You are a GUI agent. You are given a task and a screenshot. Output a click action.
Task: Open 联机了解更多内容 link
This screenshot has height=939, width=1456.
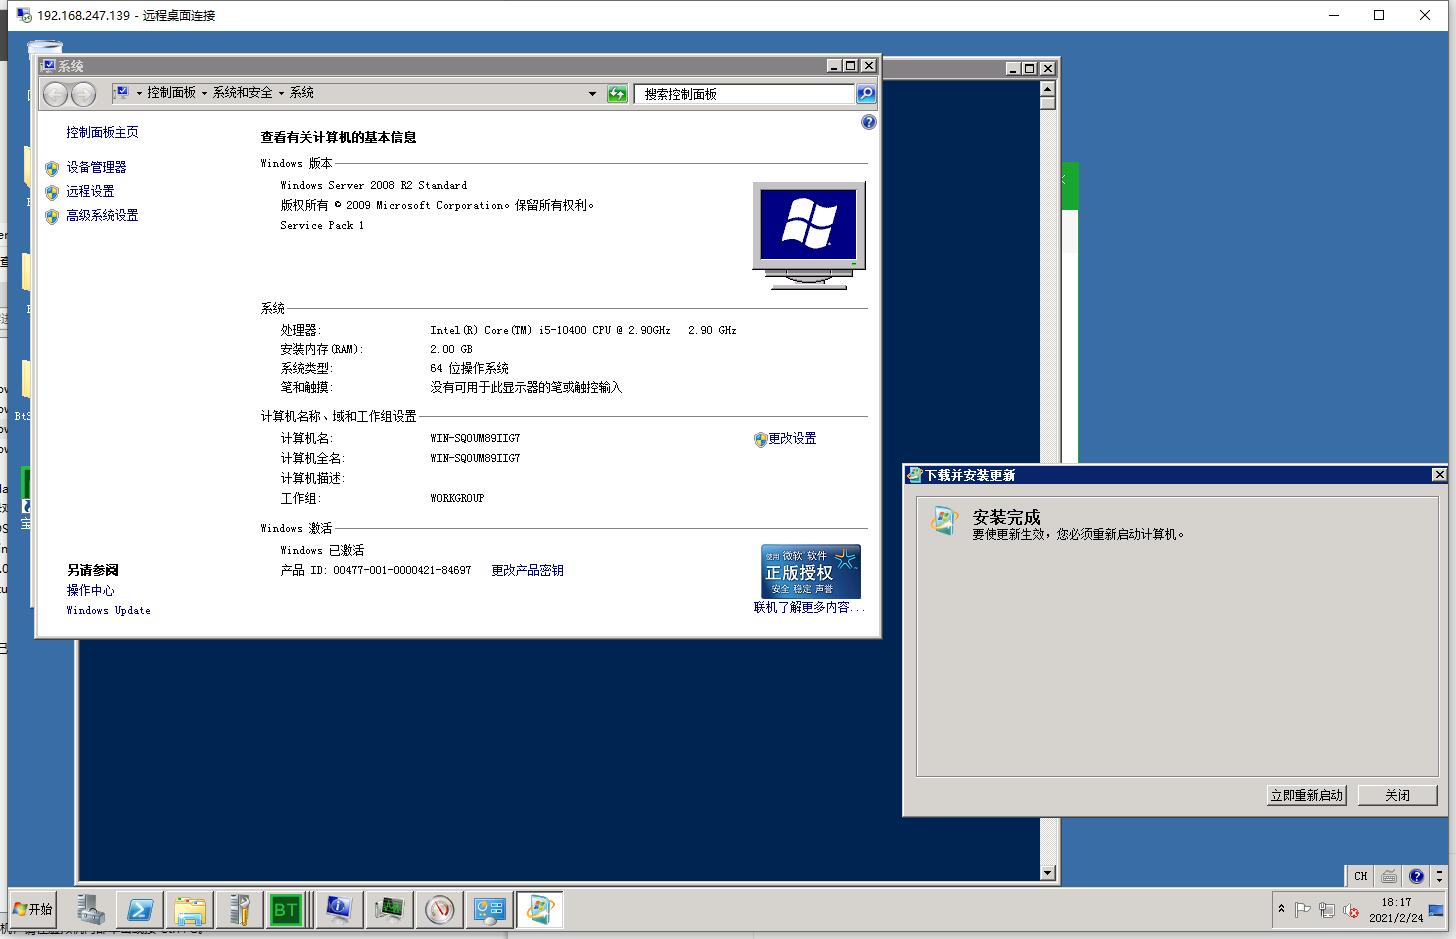pyautogui.click(x=809, y=607)
